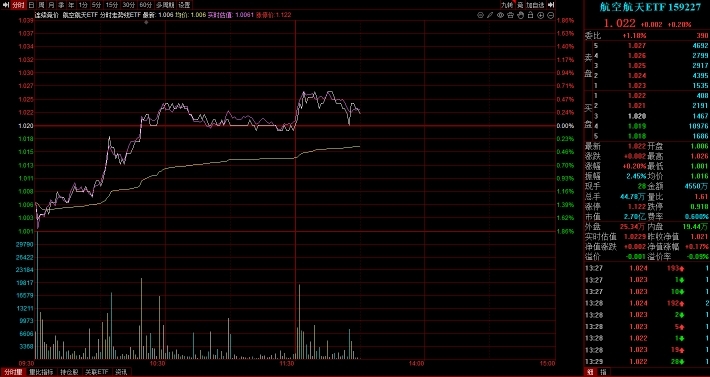Select the hand pan tool icon
The width and height of the screenshot is (710, 377).
click(x=520, y=15)
